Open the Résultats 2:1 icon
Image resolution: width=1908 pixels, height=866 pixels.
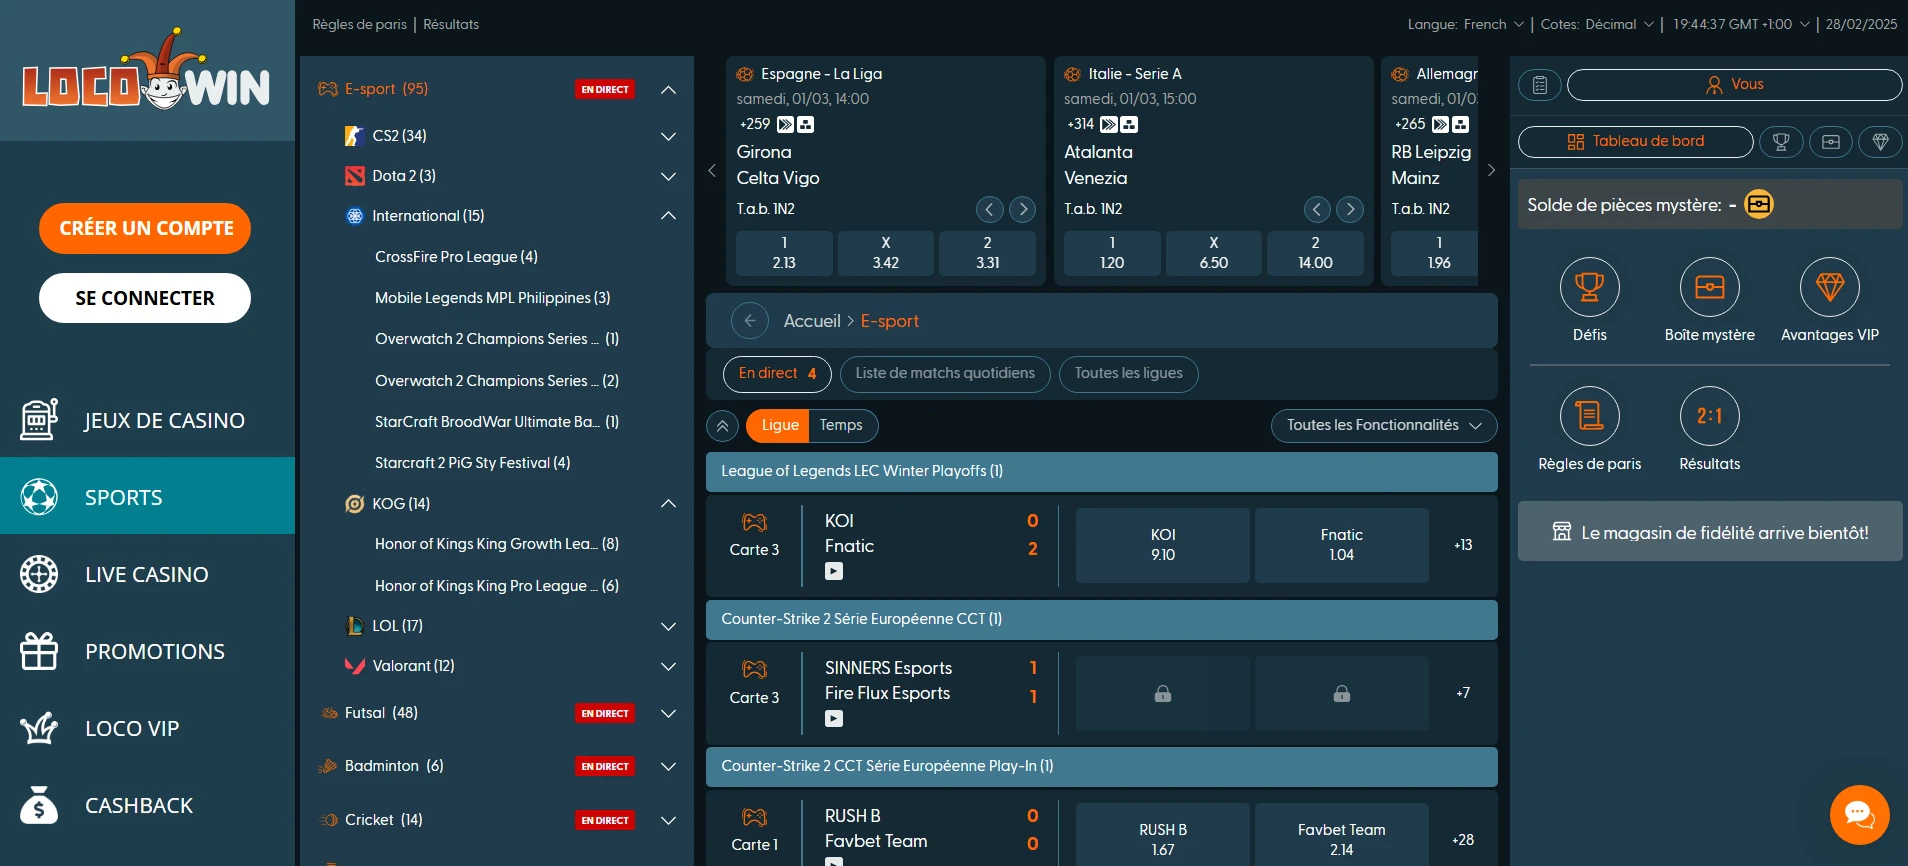[x=1709, y=416]
